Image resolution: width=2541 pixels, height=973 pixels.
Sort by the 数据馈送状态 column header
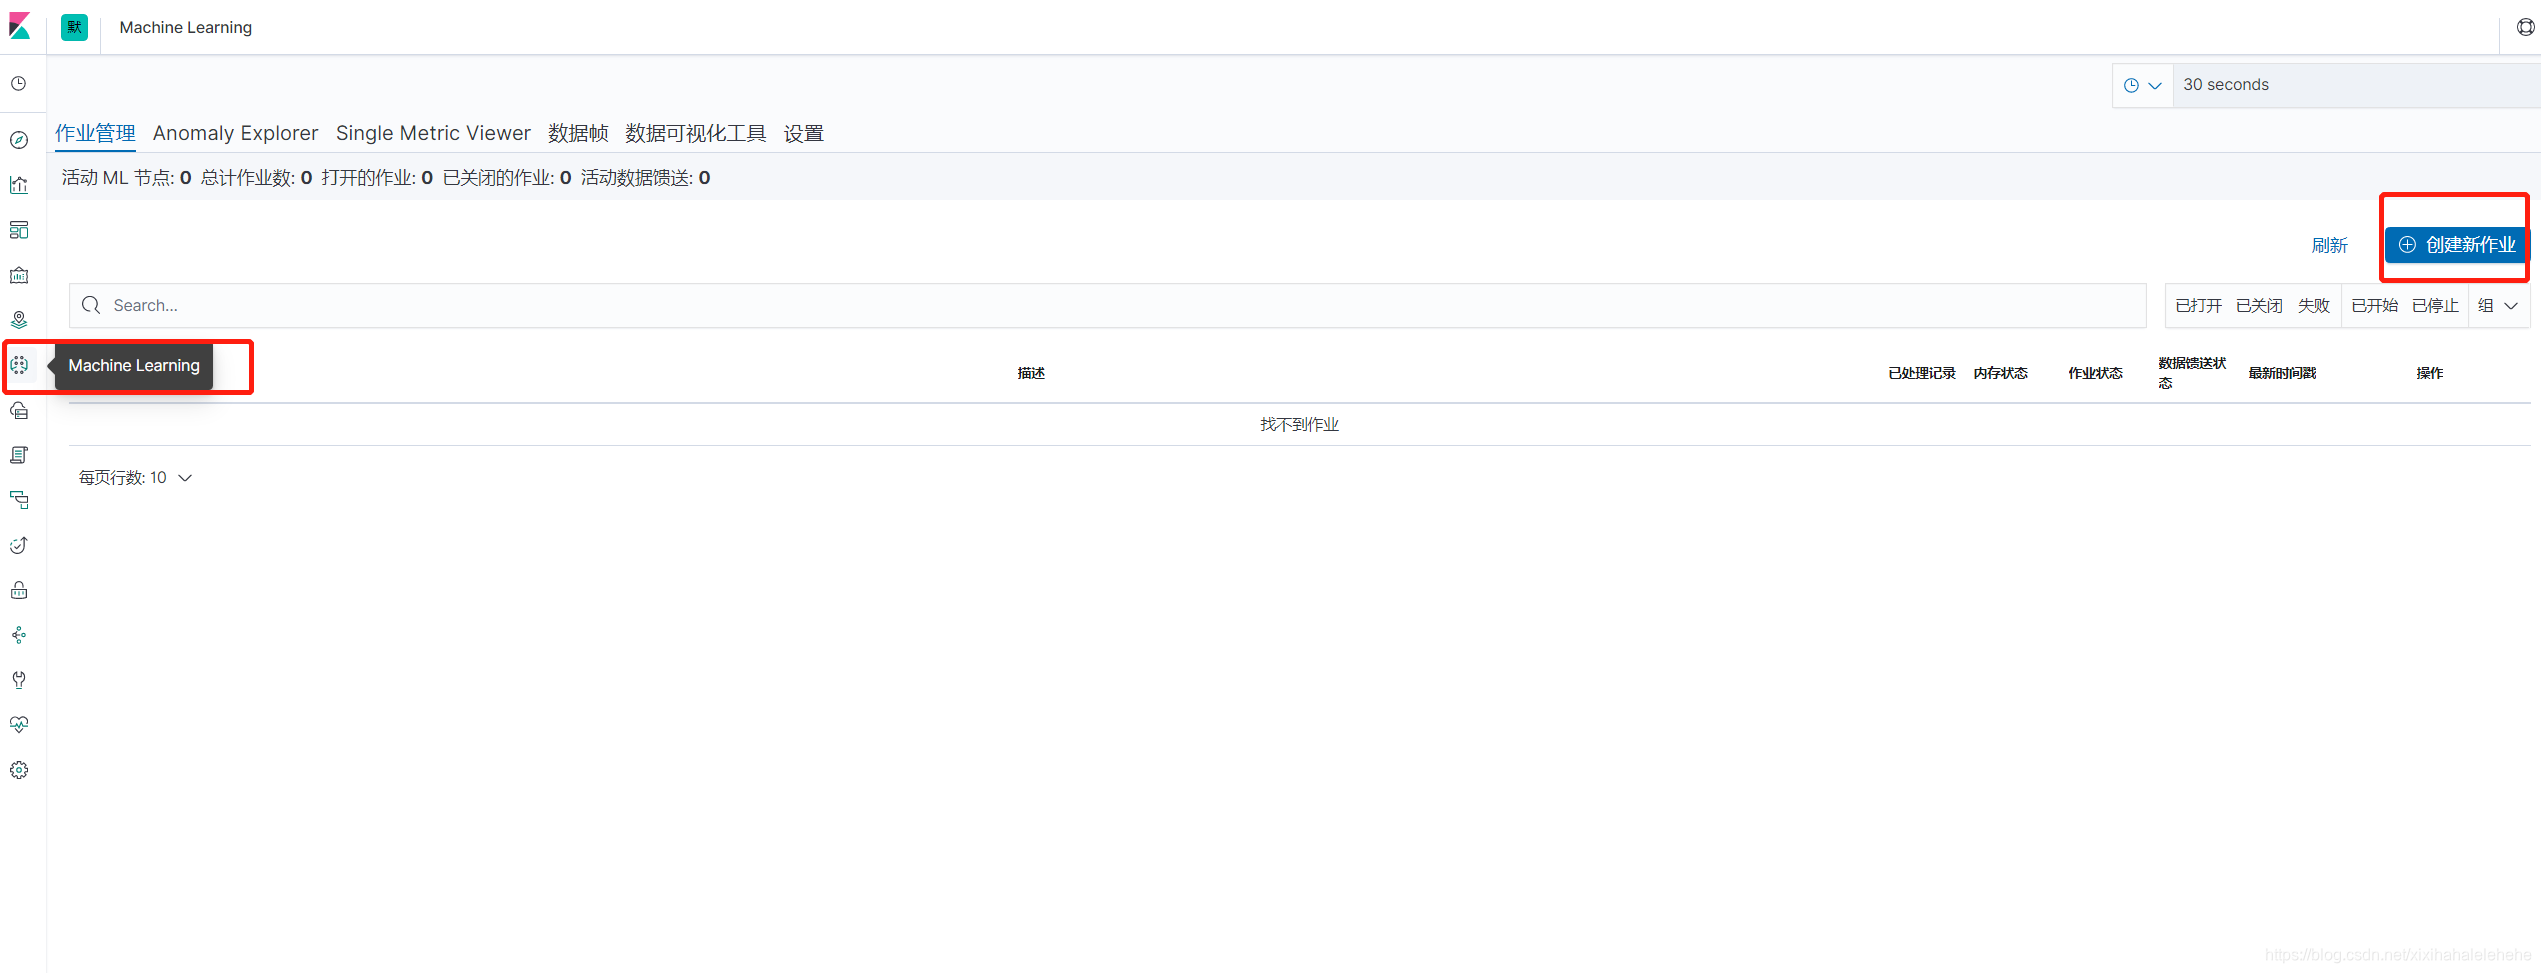2192,373
